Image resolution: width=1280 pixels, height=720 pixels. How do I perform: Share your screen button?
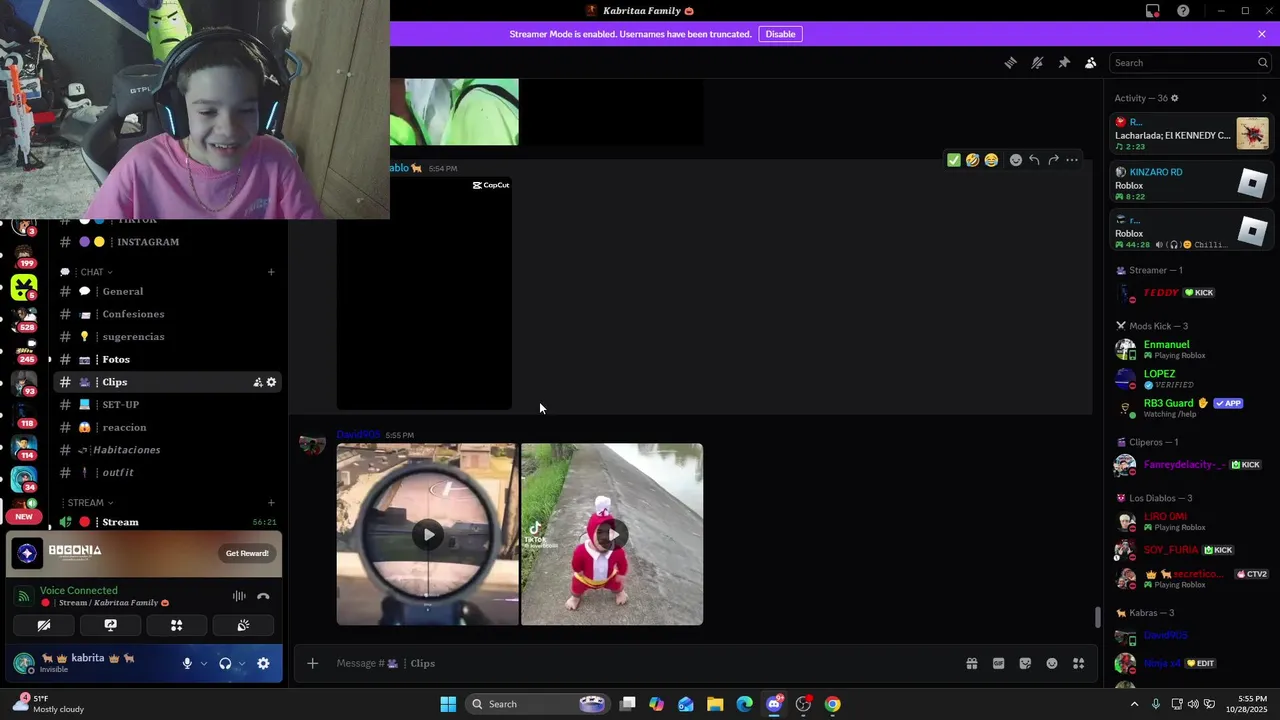(111, 625)
